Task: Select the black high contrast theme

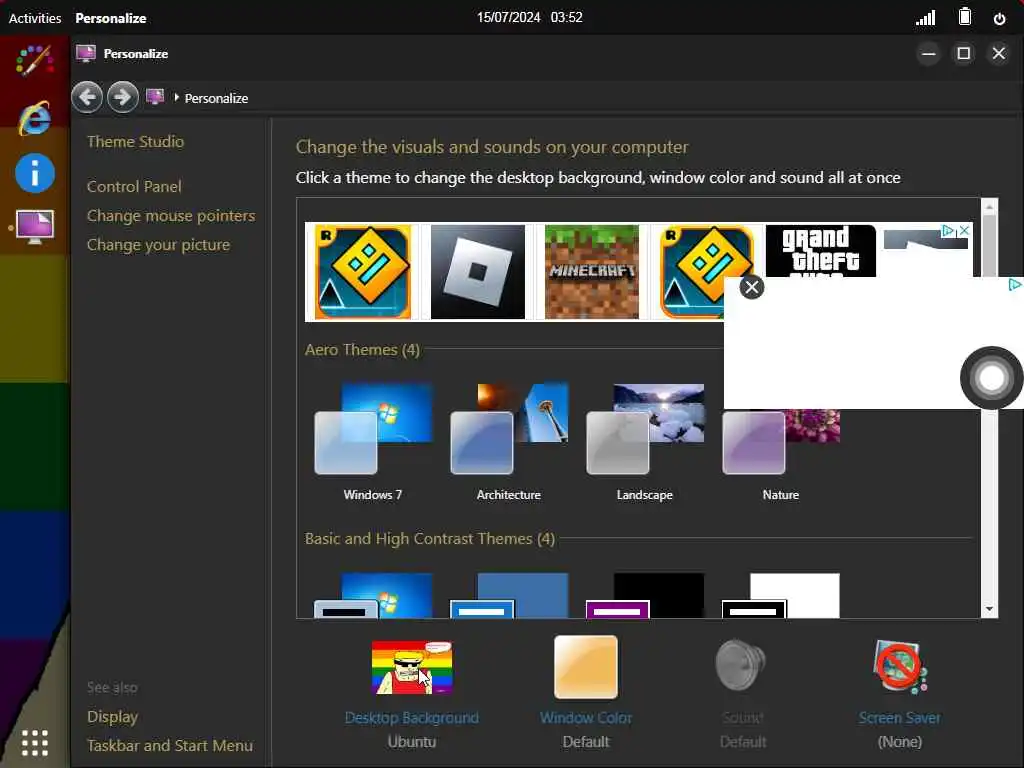Action: pos(645,596)
